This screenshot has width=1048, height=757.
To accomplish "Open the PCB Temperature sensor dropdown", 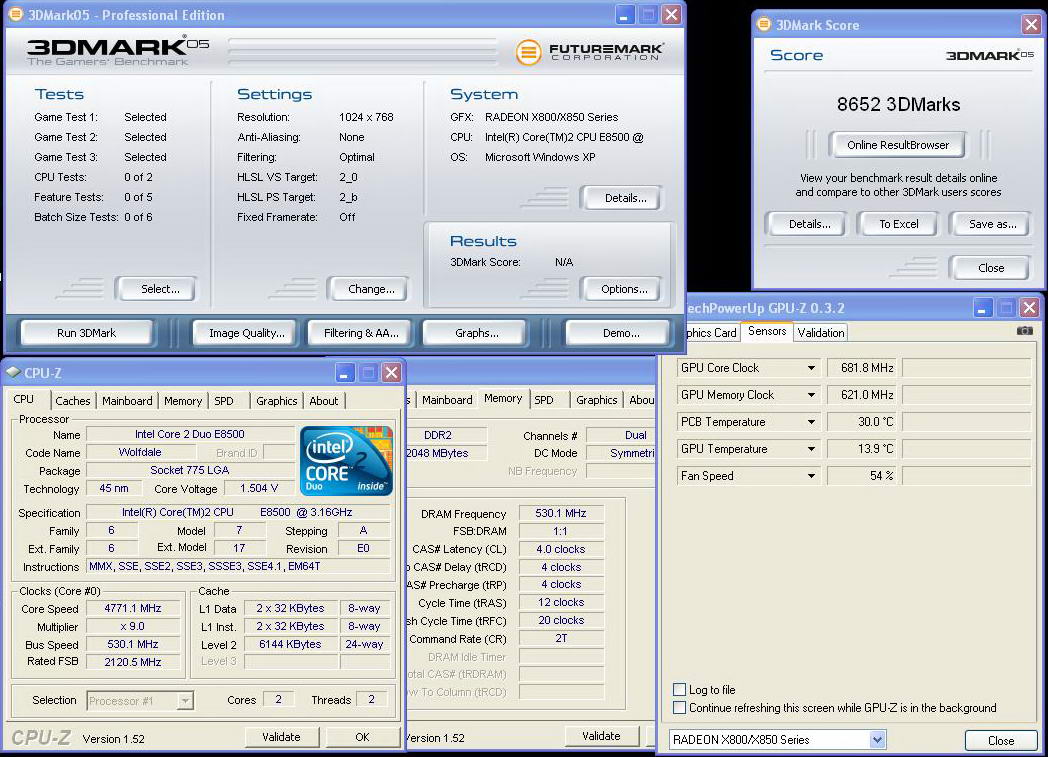I will click(811, 422).
